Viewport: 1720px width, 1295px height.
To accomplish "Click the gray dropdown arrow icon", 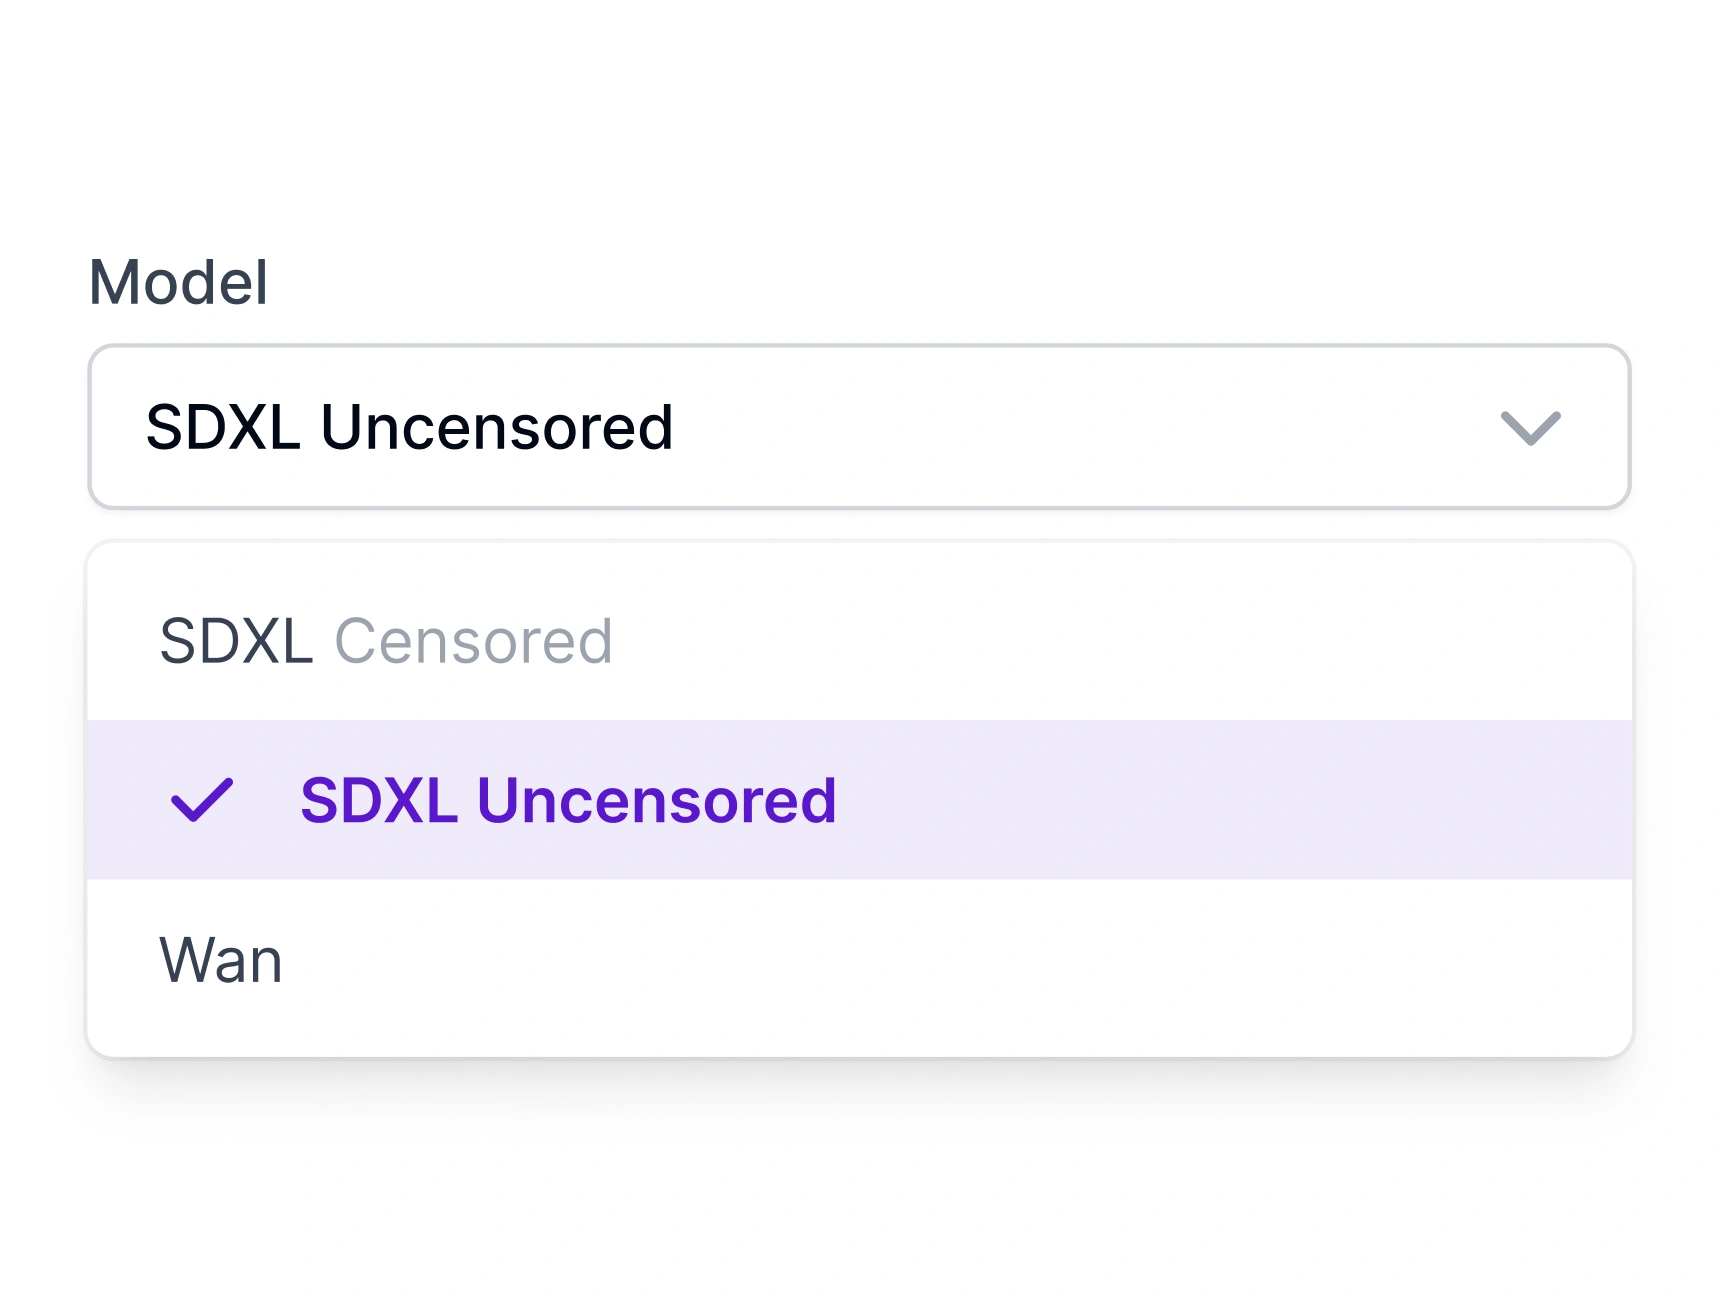I will pyautogui.click(x=1530, y=428).
